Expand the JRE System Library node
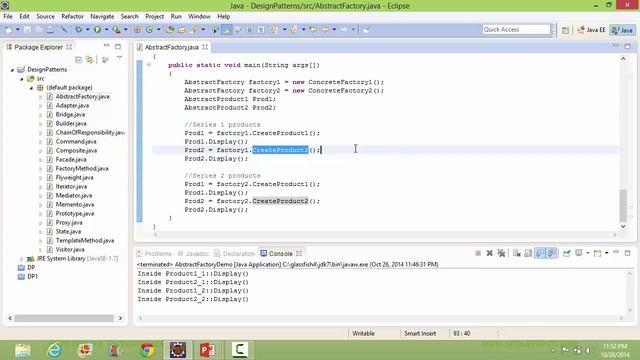This screenshot has width=640, height=360. click(21, 259)
